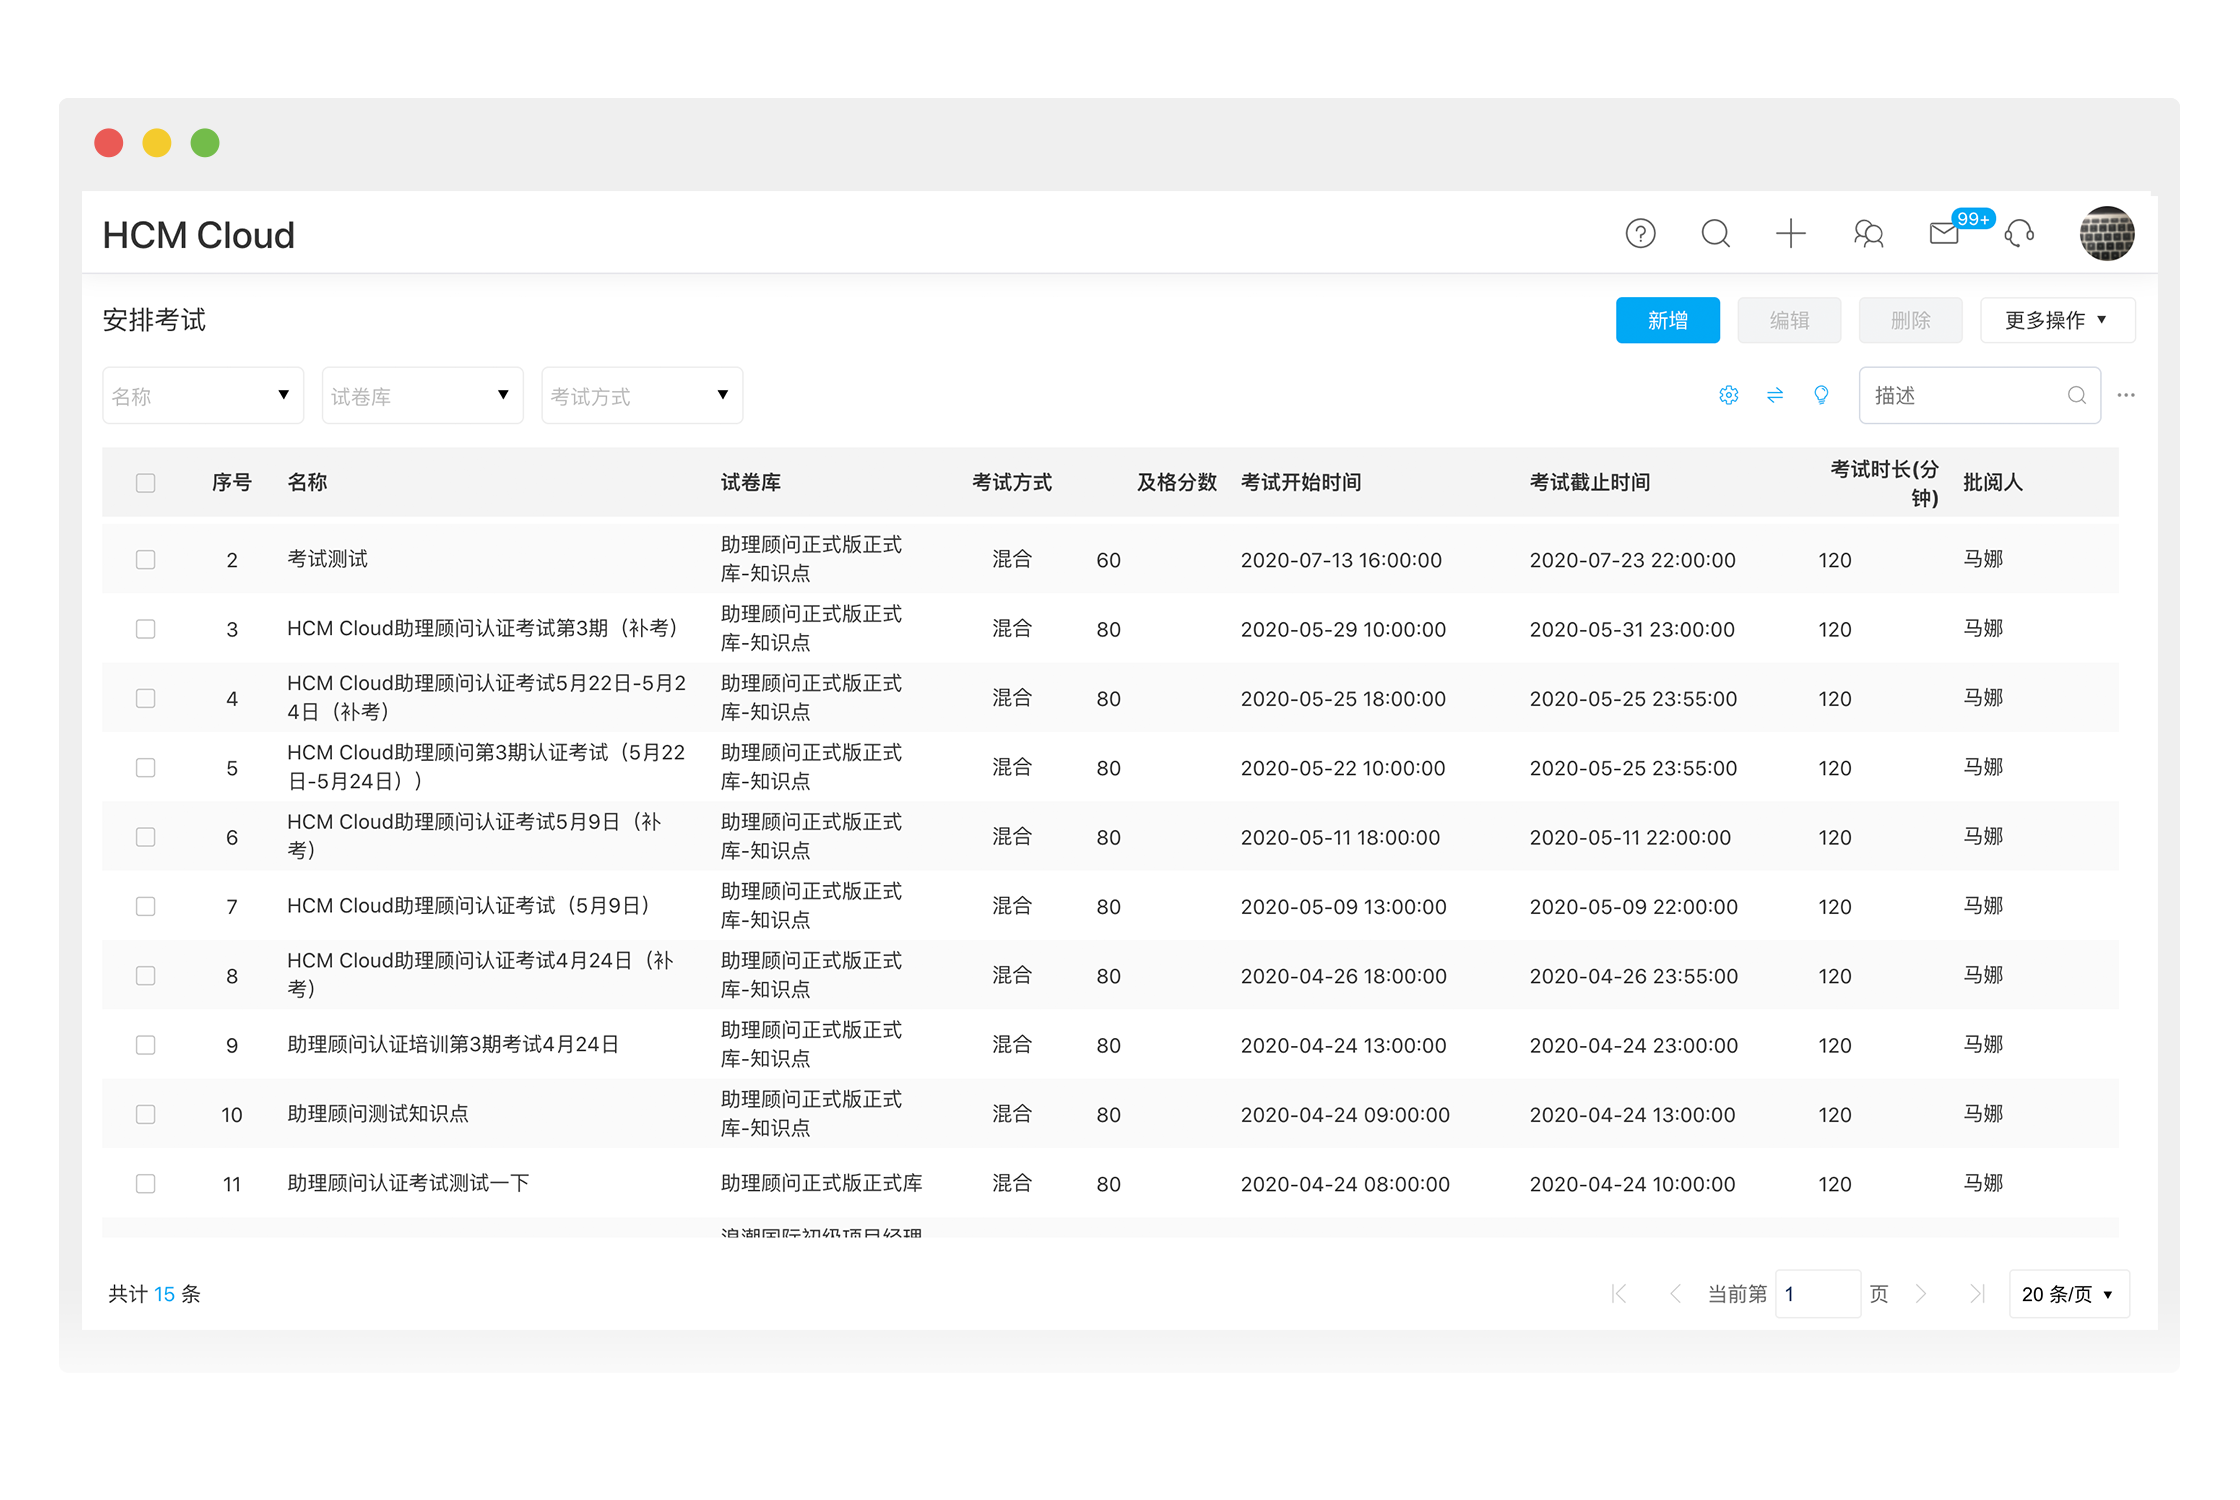The width and height of the screenshot is (2240, 1500).
Task: Click the 名称 column header
Action: [x=307, y=483]
